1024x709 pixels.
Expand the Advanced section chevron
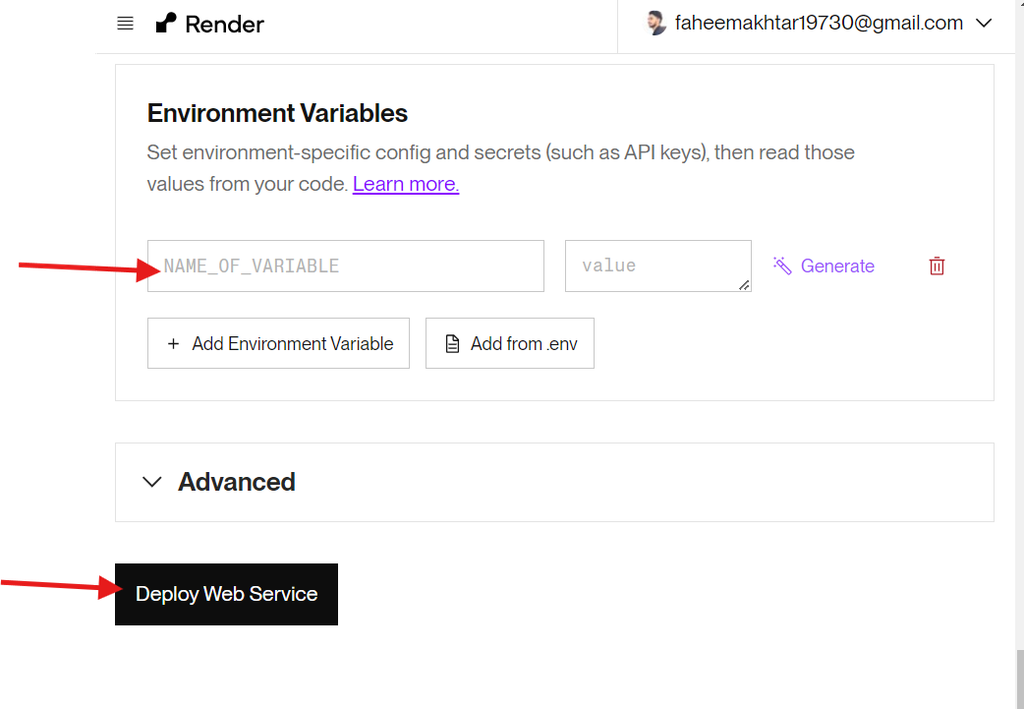tap(152, 482)
